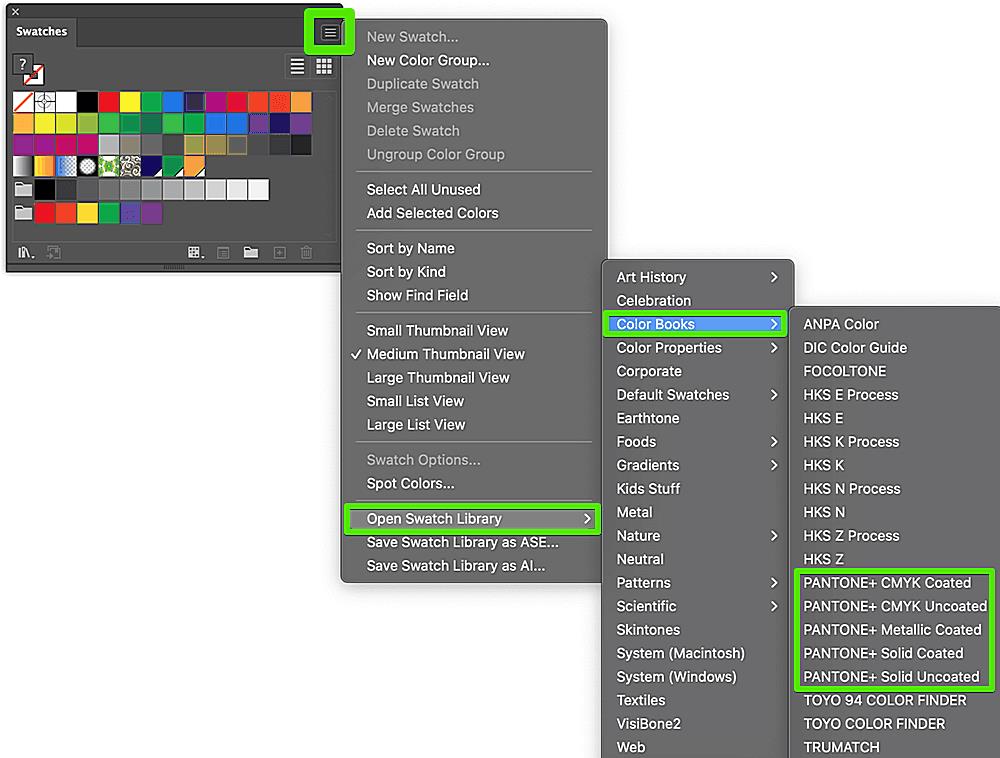Expand the Default Swatches submenu arrow
1000x758 pixels.
[774, 395]
